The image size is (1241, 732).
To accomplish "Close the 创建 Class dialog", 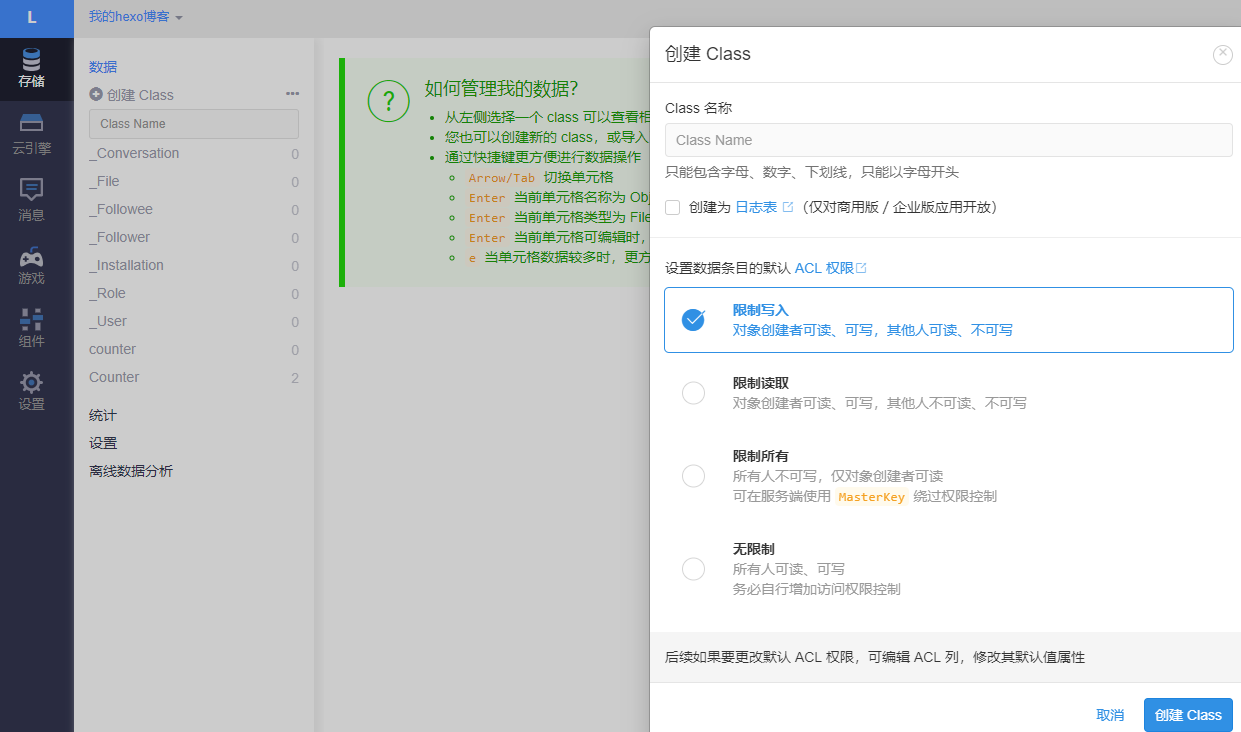I will [x=1222, y=55].
